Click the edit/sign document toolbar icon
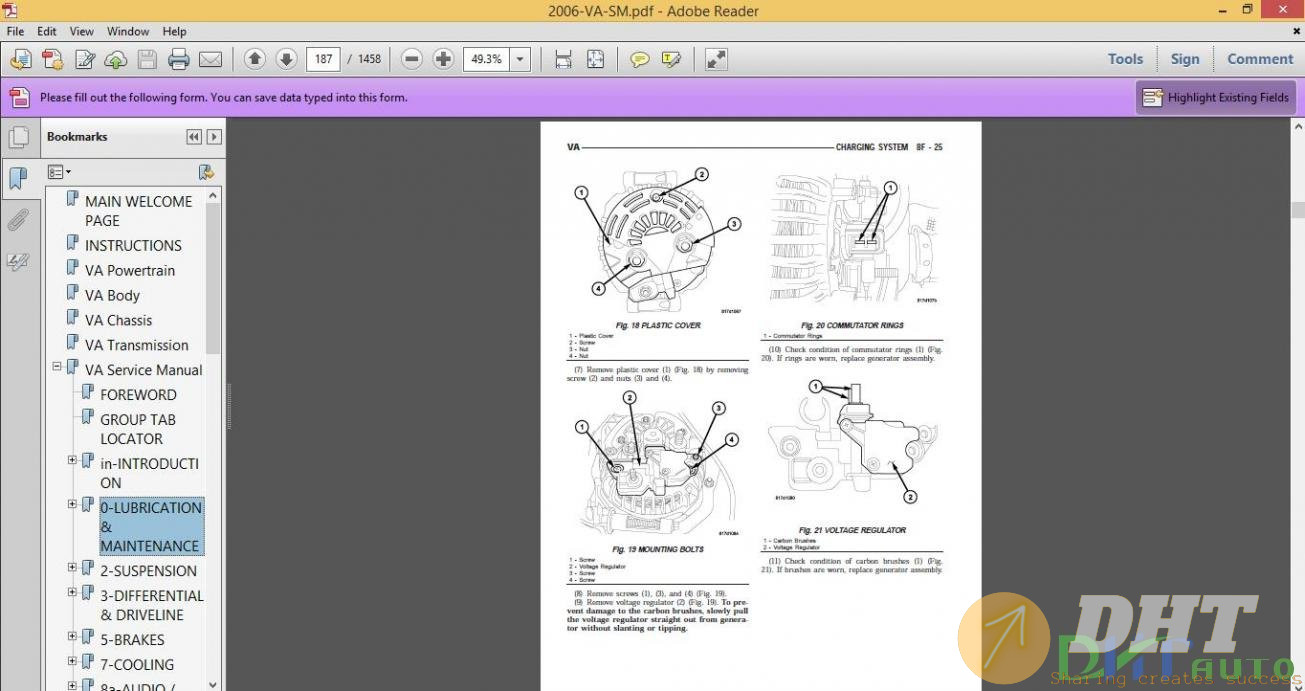This screenshot has height=691, width=1305. click(84, 59)
